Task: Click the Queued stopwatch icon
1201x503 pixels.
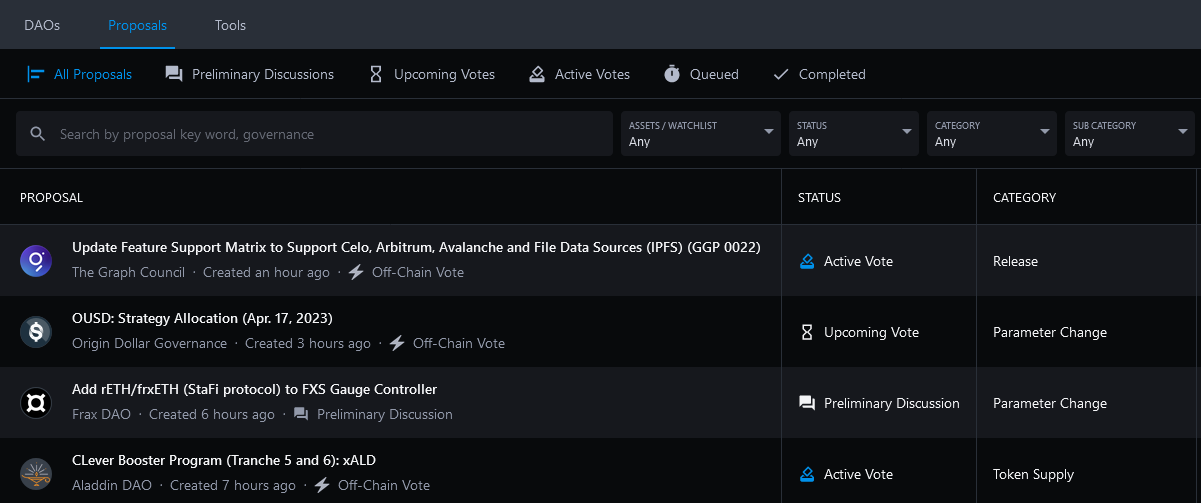Action: 672,74
